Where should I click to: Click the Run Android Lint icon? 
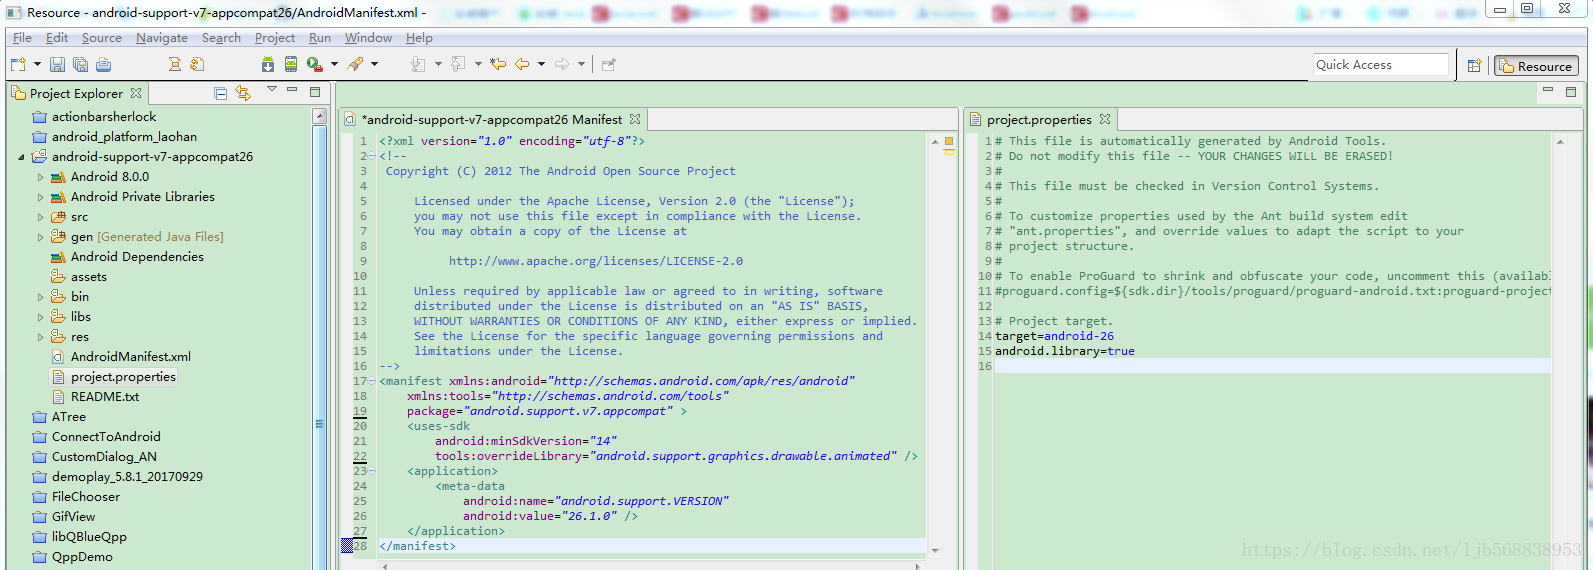pyautogui.click(x=314, y=64)
